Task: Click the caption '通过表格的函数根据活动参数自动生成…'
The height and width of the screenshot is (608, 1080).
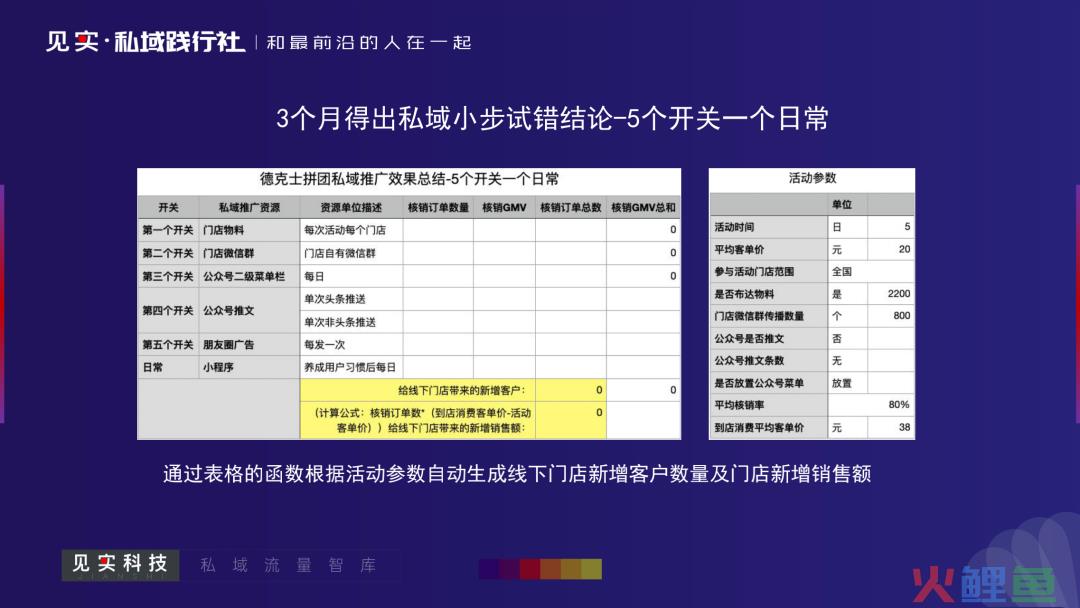Action: [517, 474]
